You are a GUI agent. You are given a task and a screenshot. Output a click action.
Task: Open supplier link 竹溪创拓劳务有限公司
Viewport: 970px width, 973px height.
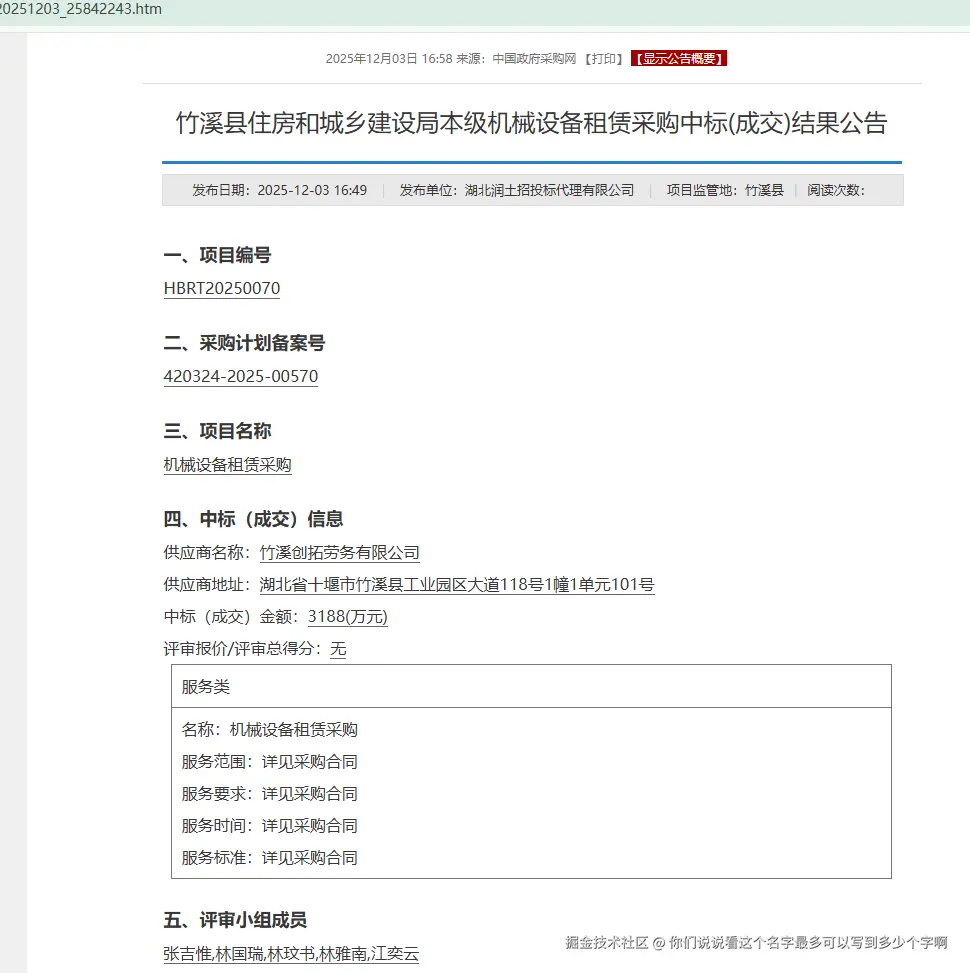(340, 553)
